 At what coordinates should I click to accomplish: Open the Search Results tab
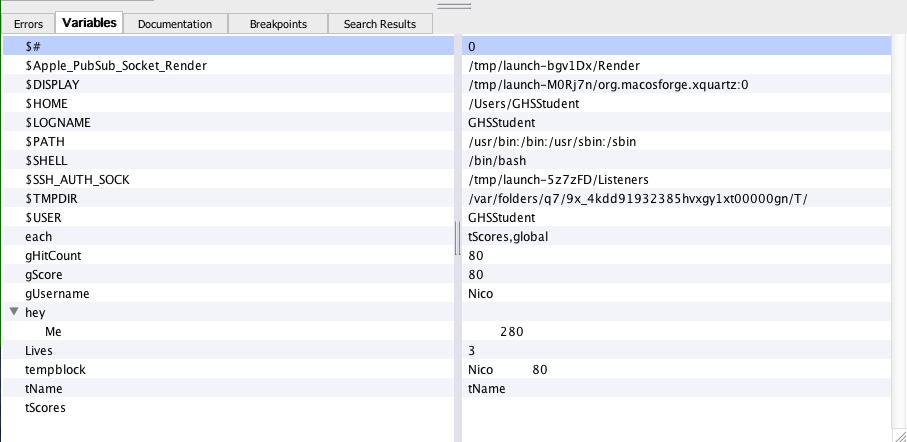(x=381, y=23)
